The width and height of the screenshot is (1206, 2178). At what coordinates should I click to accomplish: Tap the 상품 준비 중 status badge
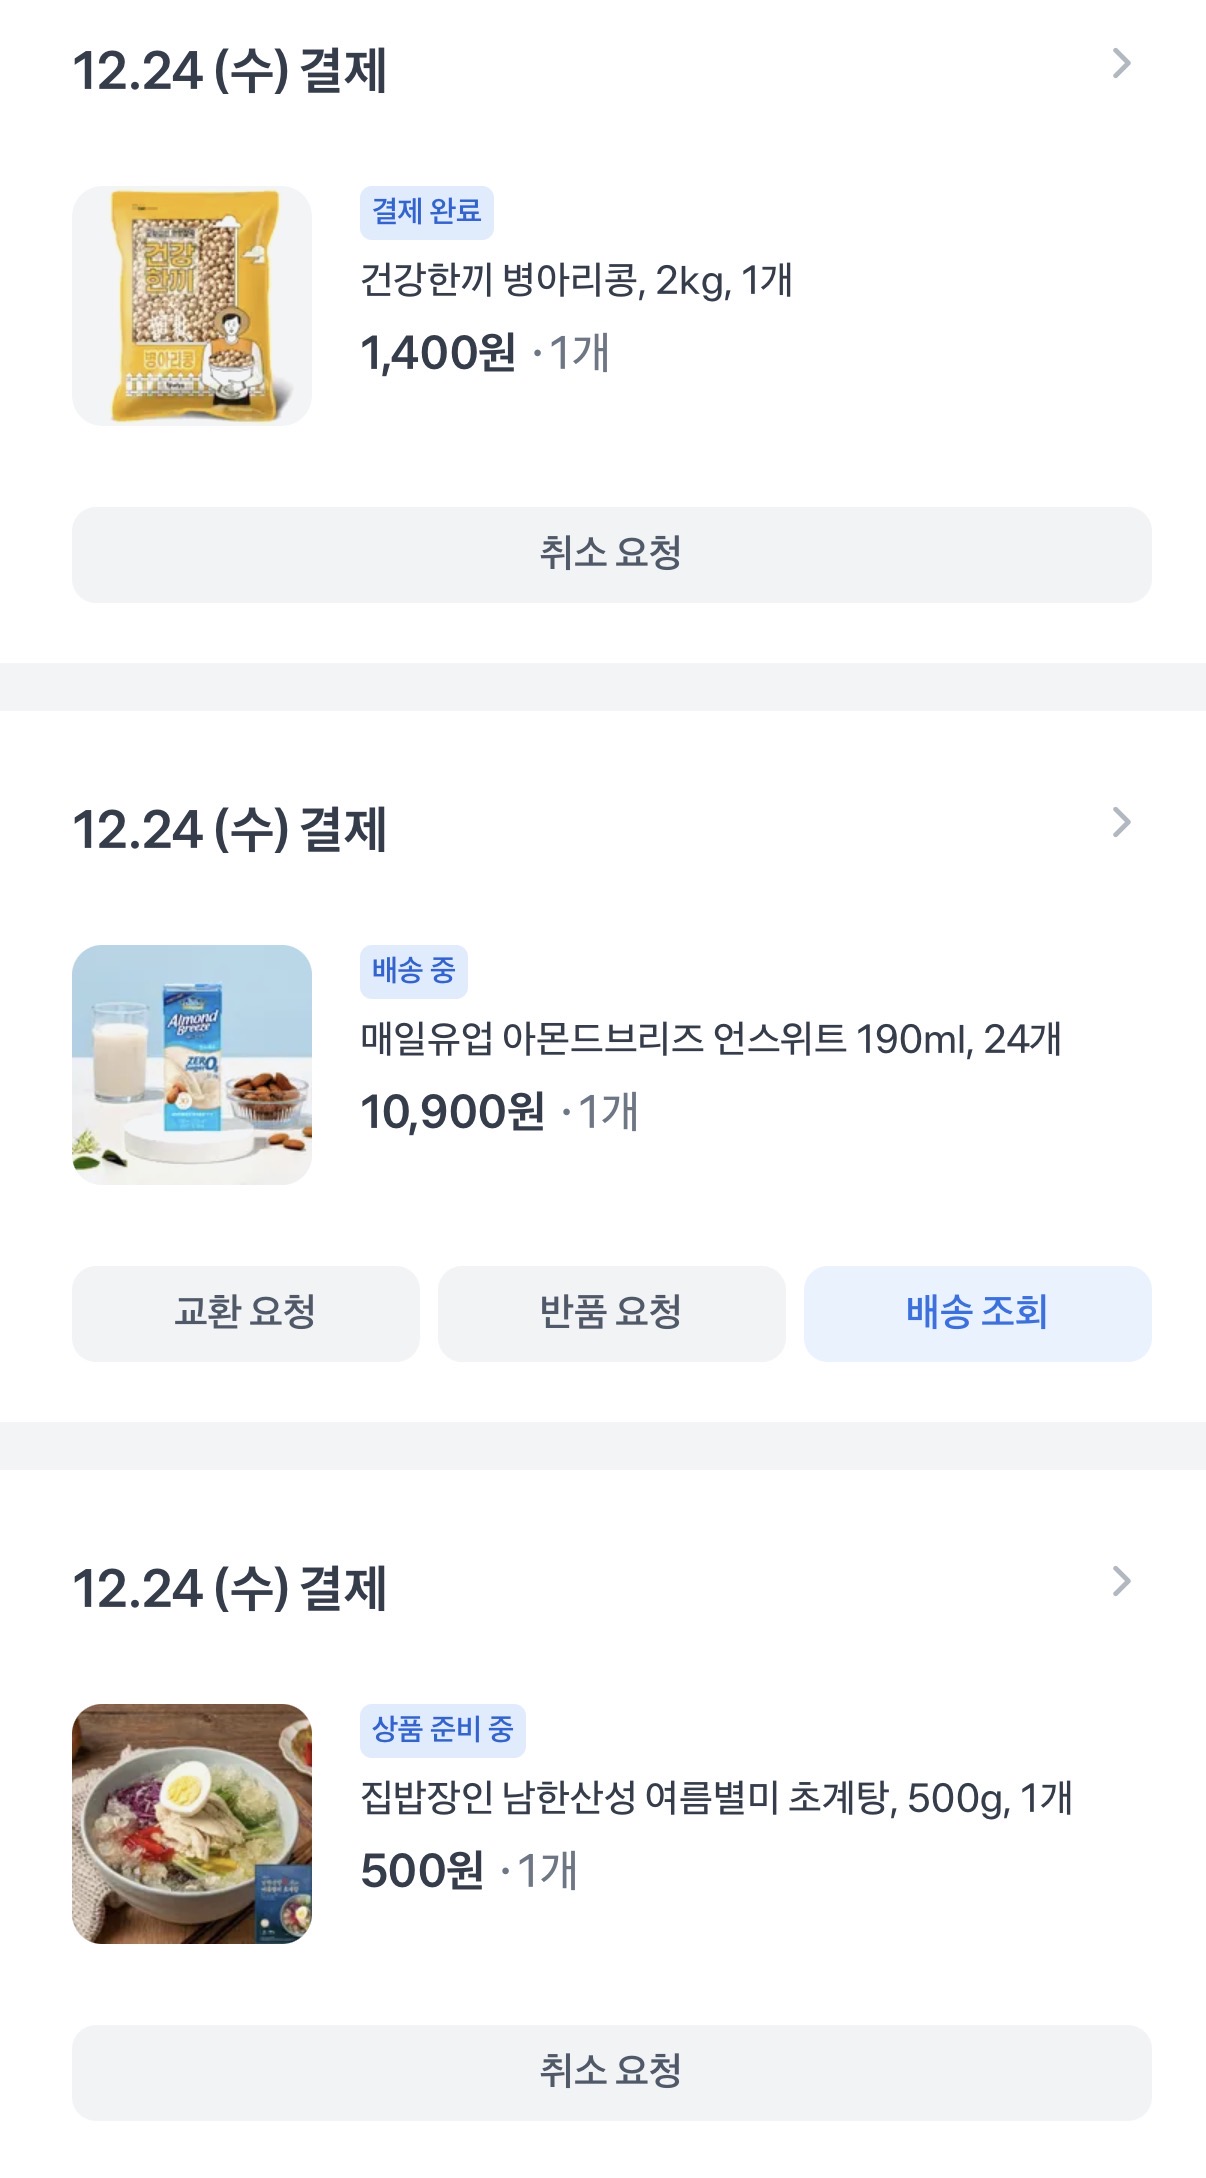442,1730
